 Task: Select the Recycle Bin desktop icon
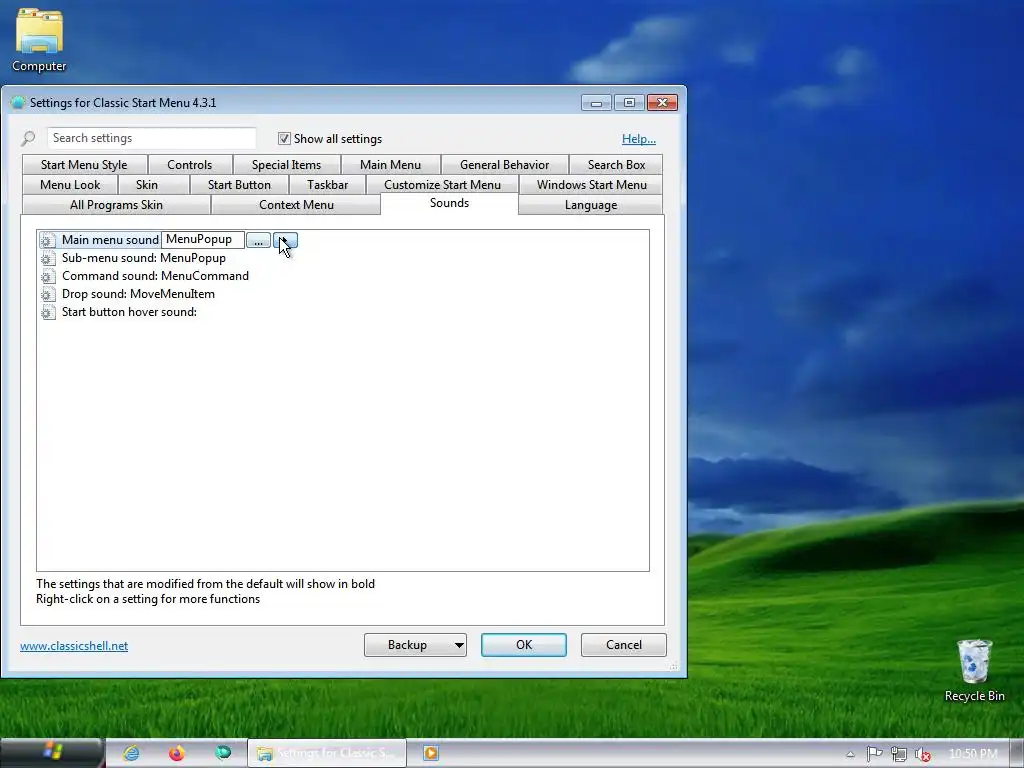974,671
